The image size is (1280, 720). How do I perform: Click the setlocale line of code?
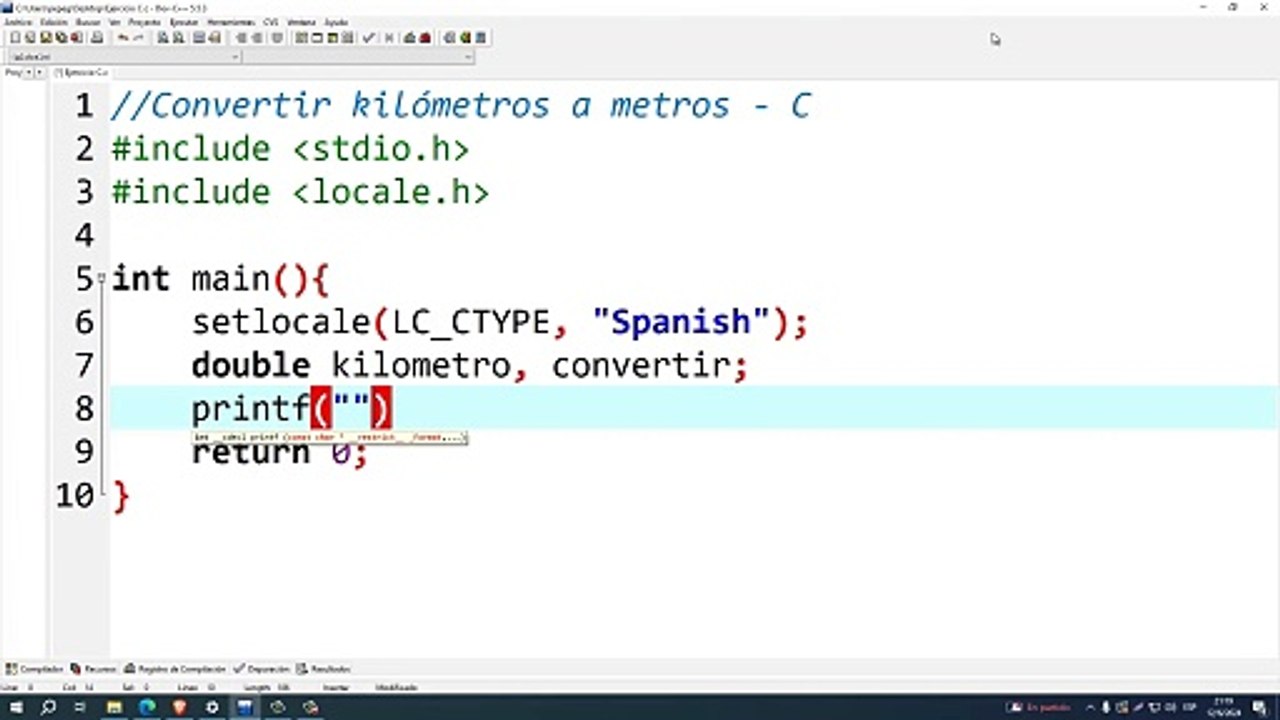(x=499, y=322)
